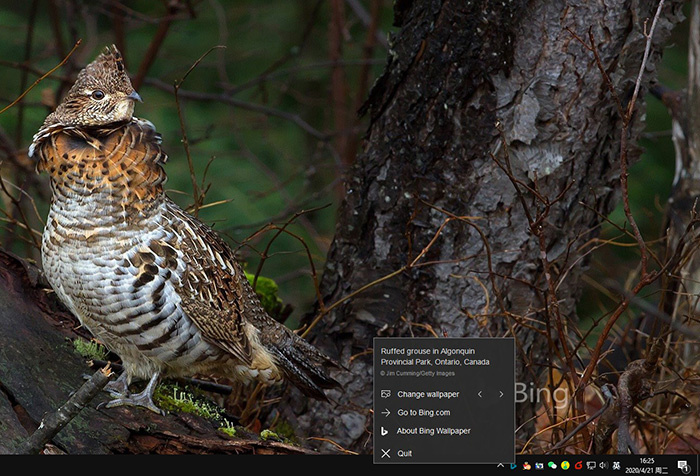Select Go to Bing.com
The height and width of the screenshot is (476, 700).
tap(423, 412)
